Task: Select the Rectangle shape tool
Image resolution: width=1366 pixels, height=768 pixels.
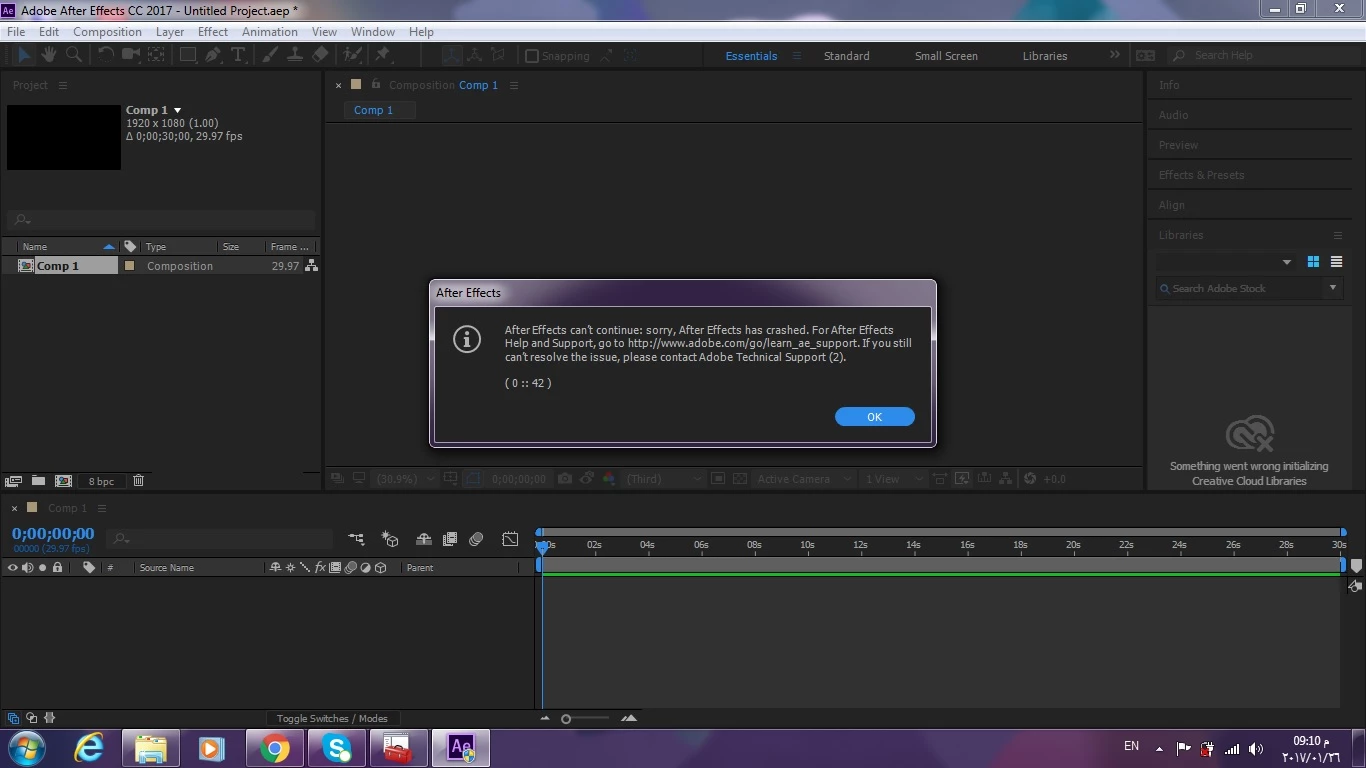Action: click(187, 55)
